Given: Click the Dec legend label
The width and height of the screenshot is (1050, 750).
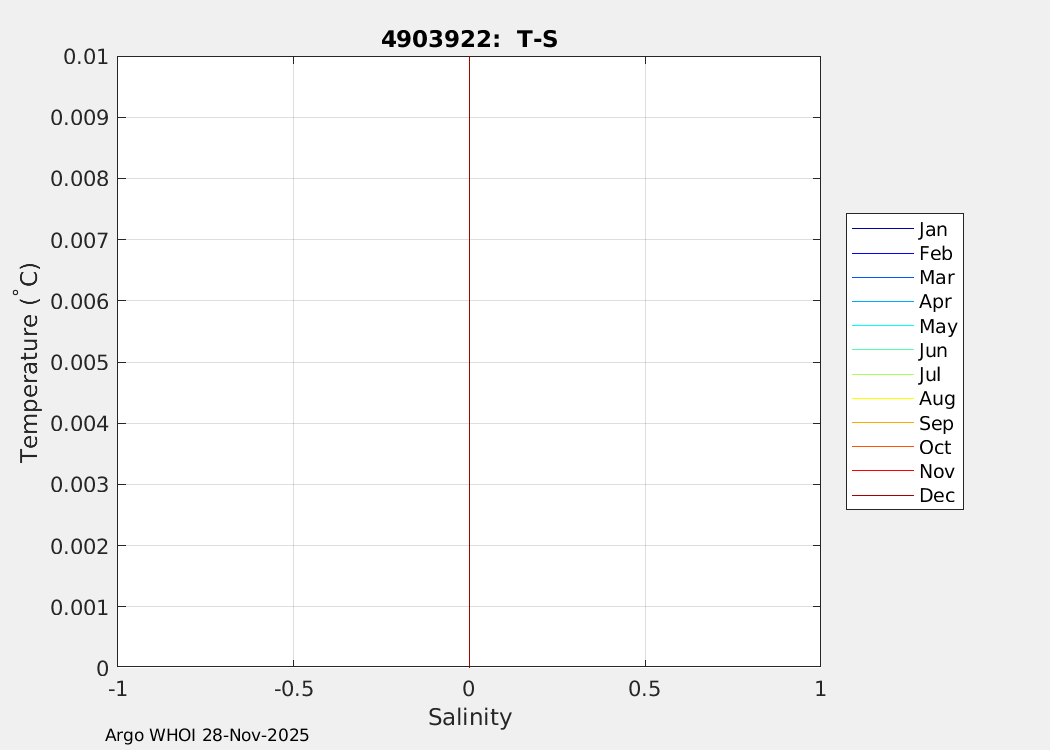Looking at the screenshot, I should pos(936,496).
